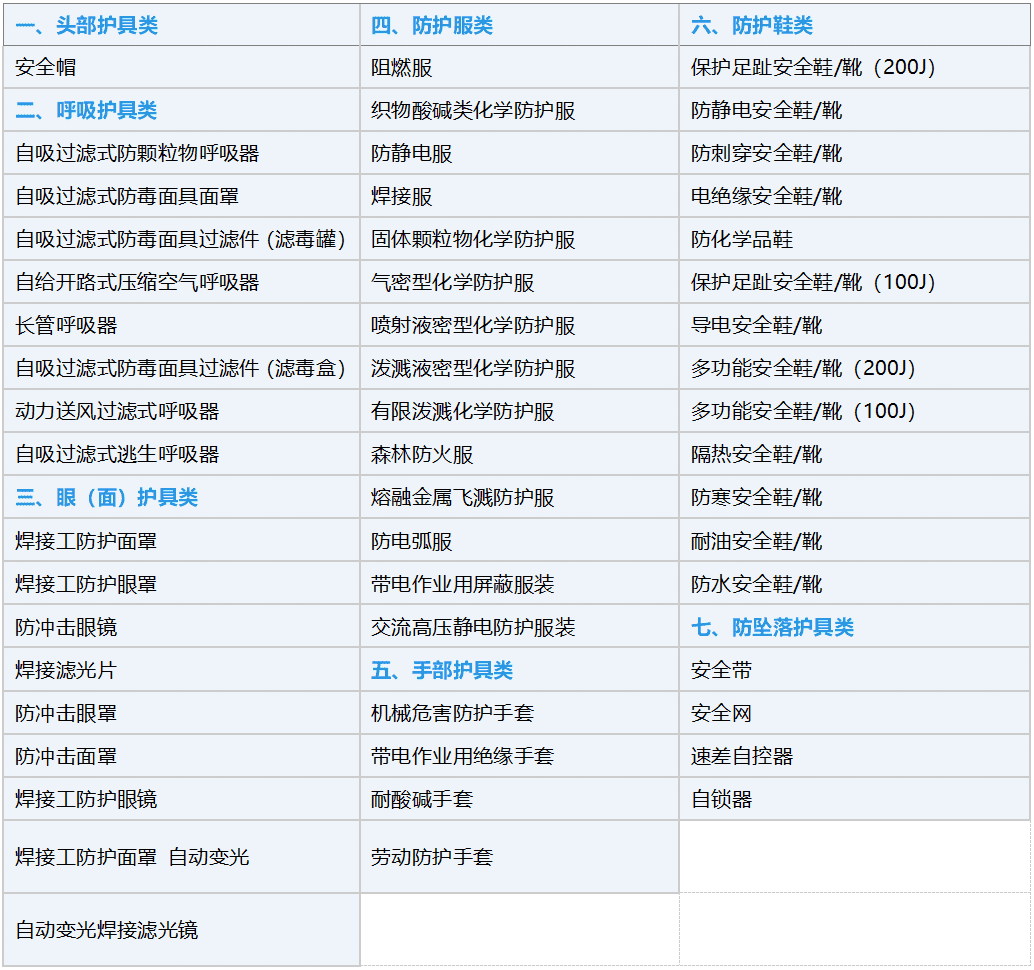Select 导电安全鞋/靴 cell
The height and width of the screenshot is (970, 1034).
(x=855, y=325)
